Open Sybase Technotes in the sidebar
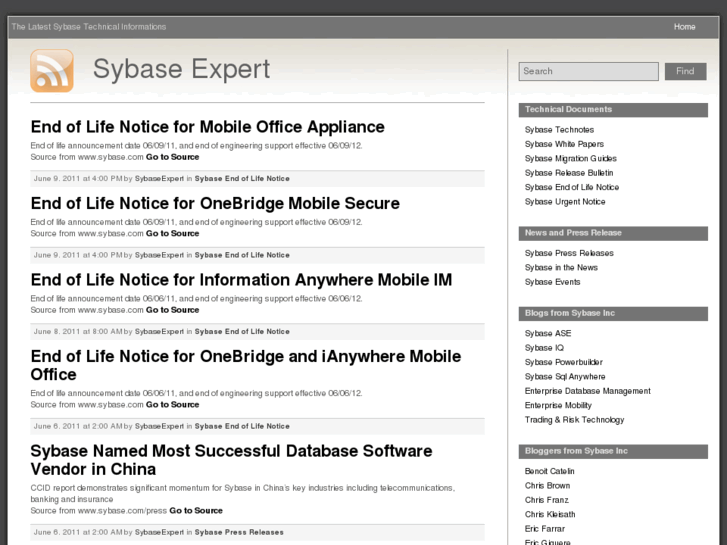This screenshot has width=727, height=545. click(x=559, y=130)
